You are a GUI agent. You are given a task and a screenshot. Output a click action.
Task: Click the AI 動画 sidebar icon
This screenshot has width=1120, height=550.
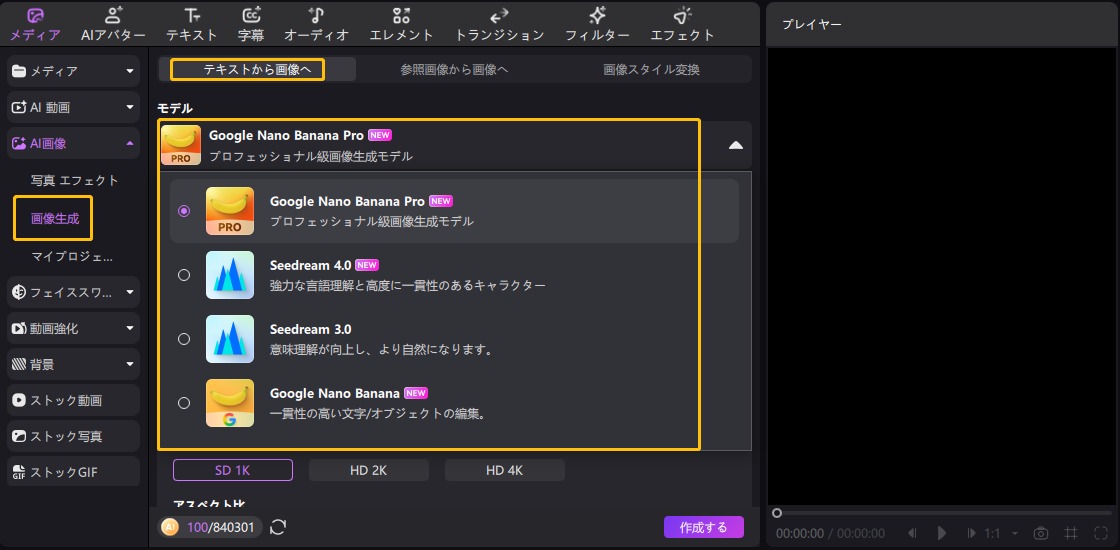(x=19, y=107)
